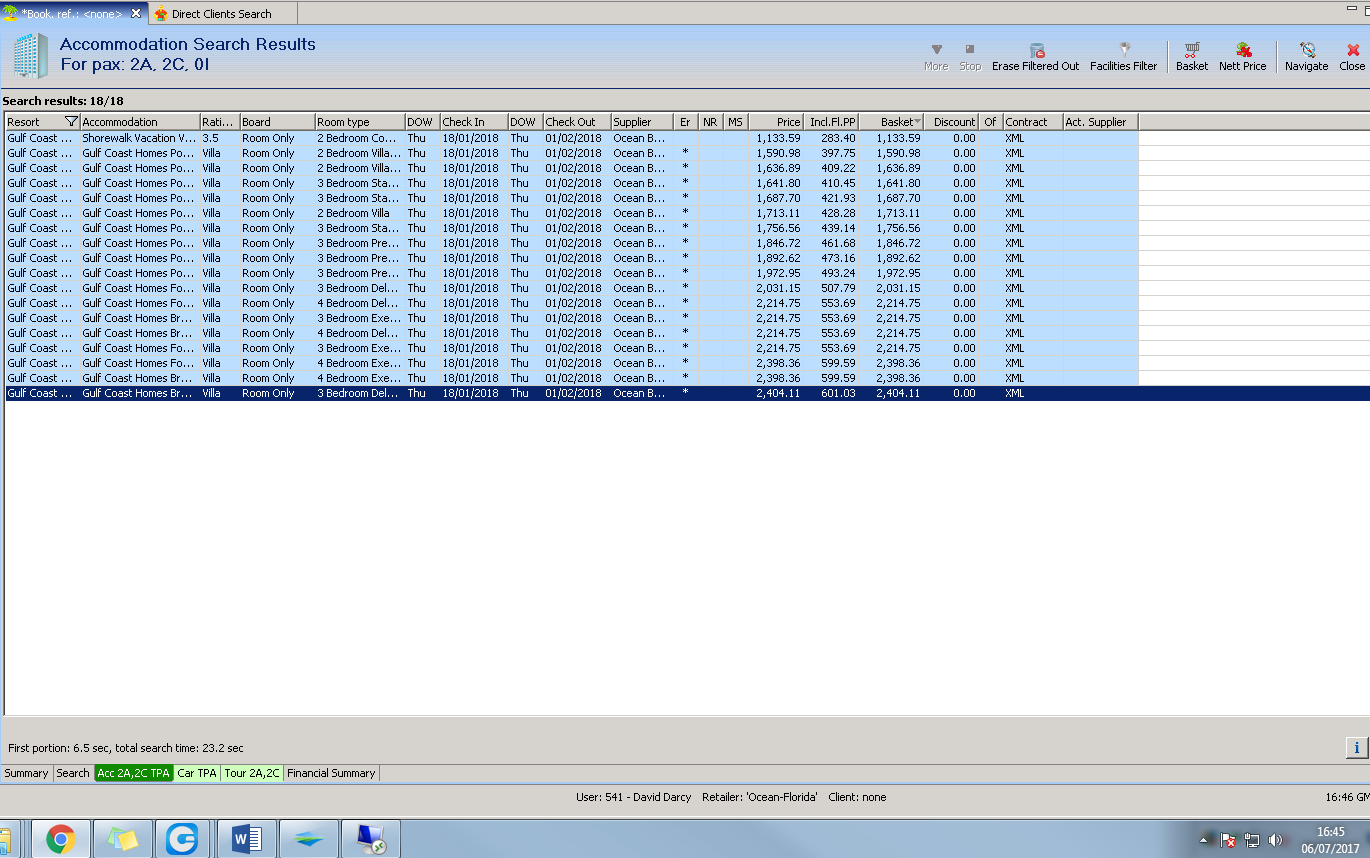This screenshot has height=858, width=1370.
Task: Sort by the Basket column header arrow
Action: pos(918,122)
